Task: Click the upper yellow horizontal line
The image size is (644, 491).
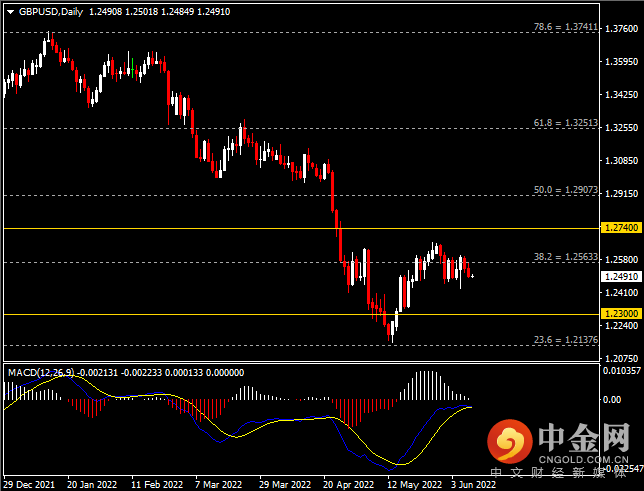Action: click(x=302, y=228)
